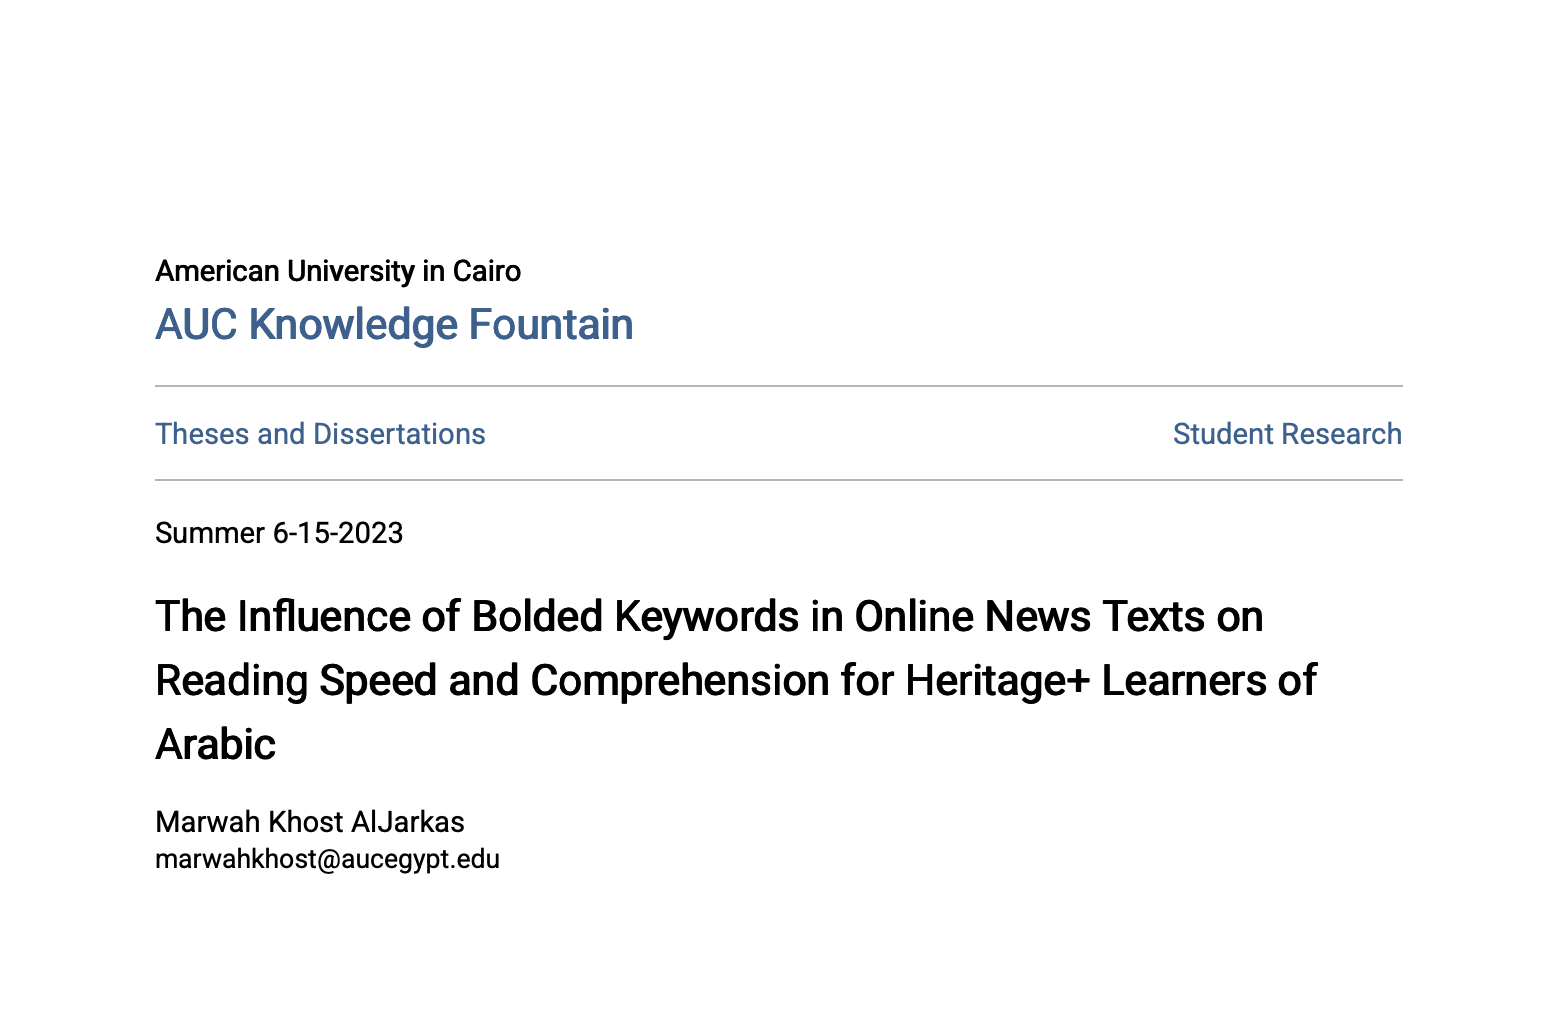Click the divider line below Student Research
Viewport: 1560px width, 1010px height.
(x=778, y=480)
